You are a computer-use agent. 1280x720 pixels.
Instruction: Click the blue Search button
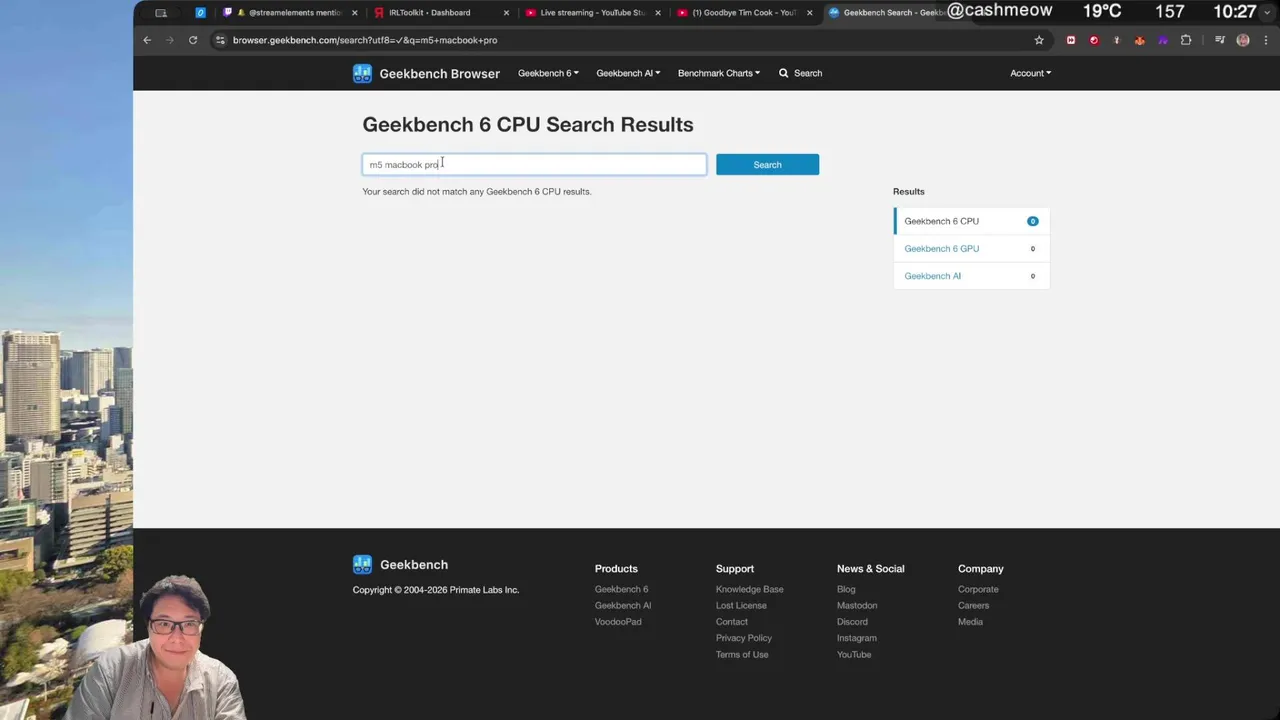[767, 164]
